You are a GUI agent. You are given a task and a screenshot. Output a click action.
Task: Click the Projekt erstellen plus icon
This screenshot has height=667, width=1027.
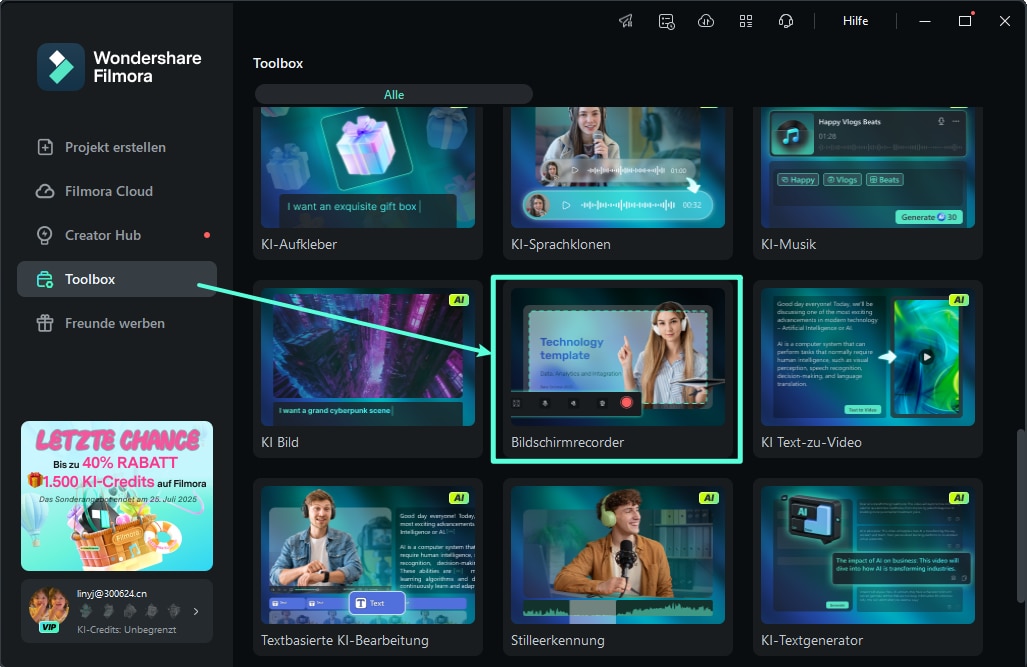point(45,147)
